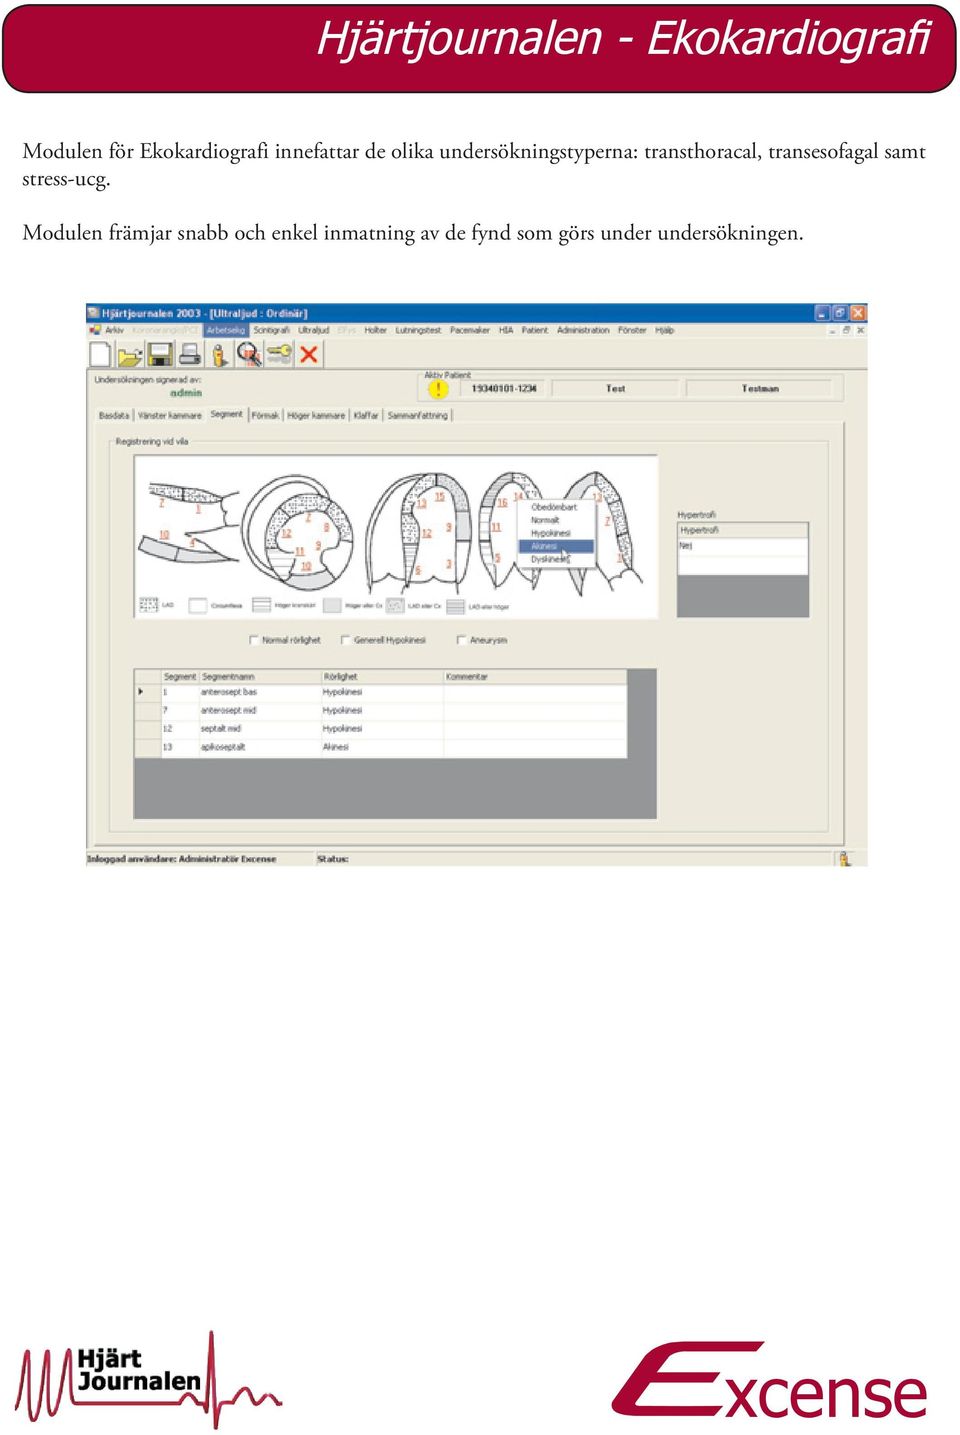960x1435 pixels.
Task: Click the admin signature text
Action: (x=186, y=393)
